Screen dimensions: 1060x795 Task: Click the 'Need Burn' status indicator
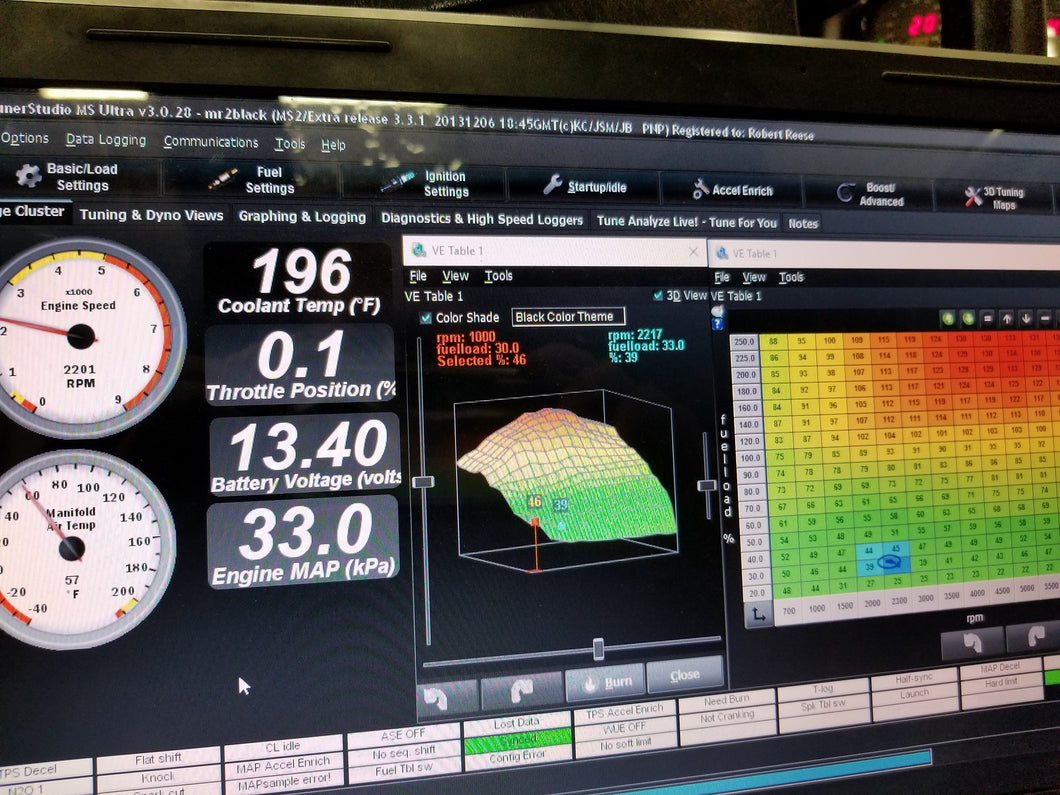pos(727,700)
